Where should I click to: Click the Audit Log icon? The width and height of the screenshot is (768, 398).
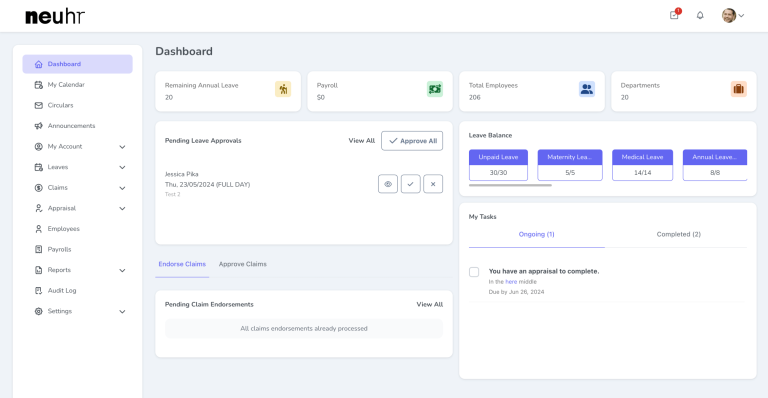point(39,290)
